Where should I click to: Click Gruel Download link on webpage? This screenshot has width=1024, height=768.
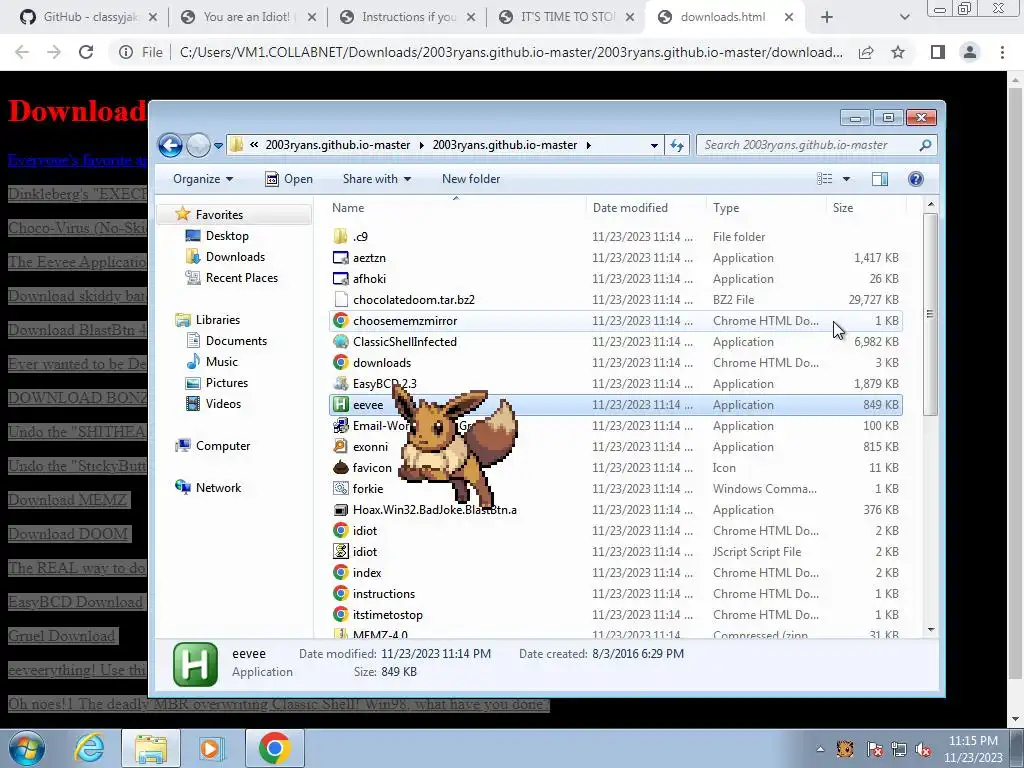click(x=63, y=635)
